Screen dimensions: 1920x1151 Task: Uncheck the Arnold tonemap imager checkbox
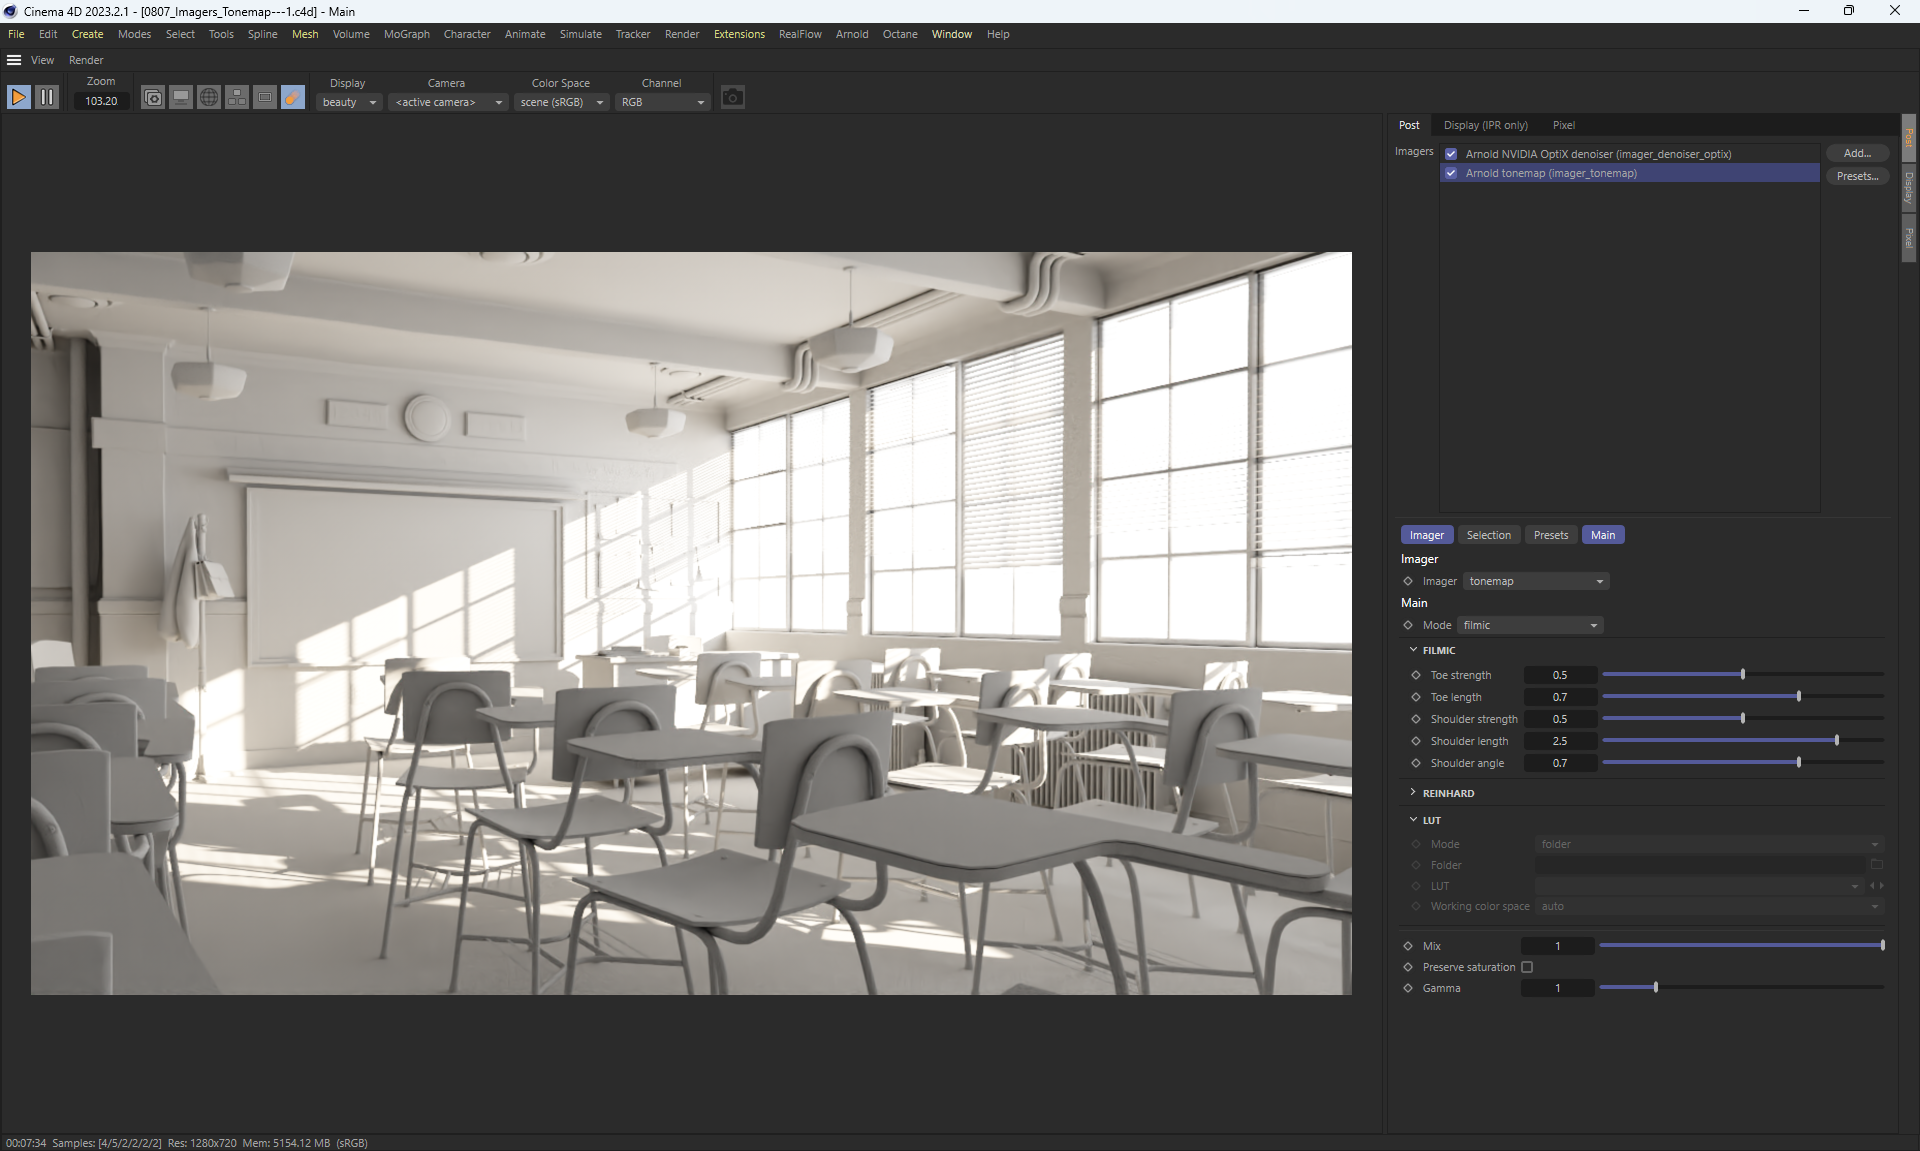1451,173
